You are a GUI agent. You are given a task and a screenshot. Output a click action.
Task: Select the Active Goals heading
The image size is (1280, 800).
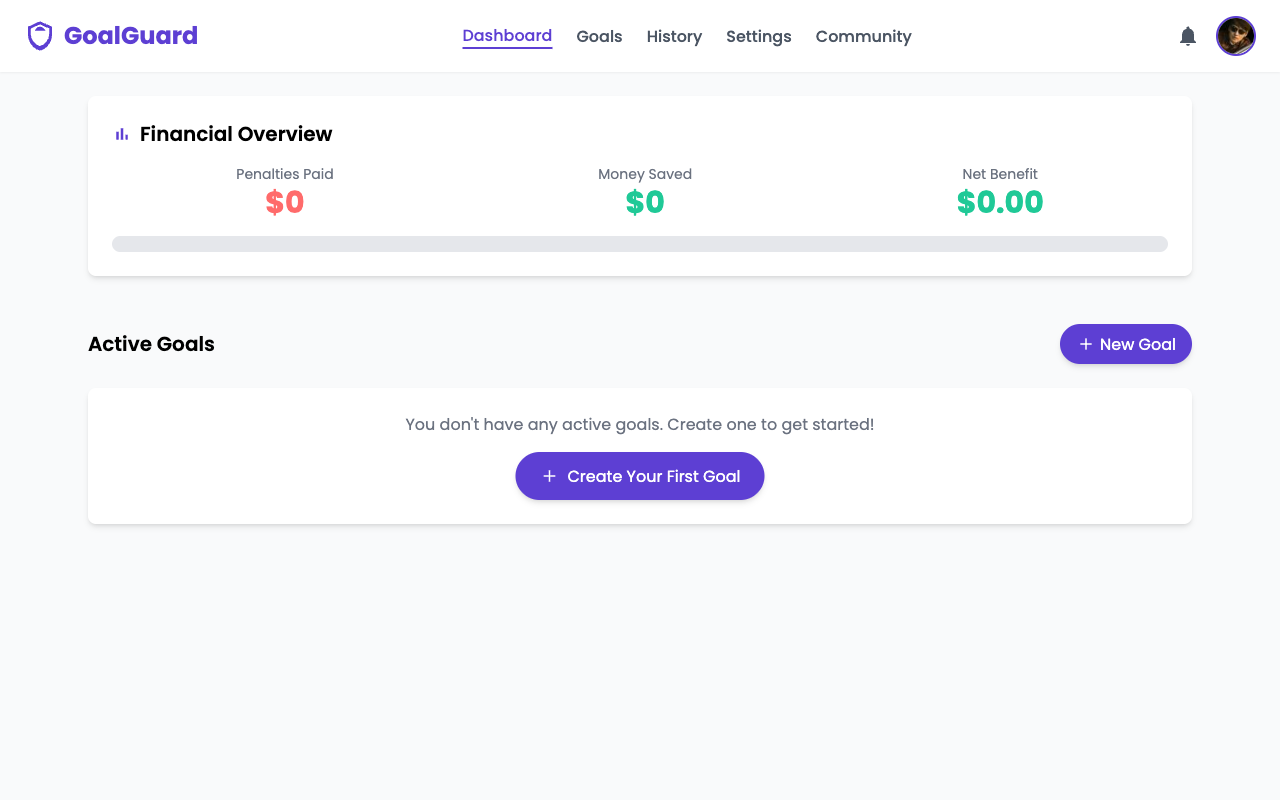[x=151, y=344]
